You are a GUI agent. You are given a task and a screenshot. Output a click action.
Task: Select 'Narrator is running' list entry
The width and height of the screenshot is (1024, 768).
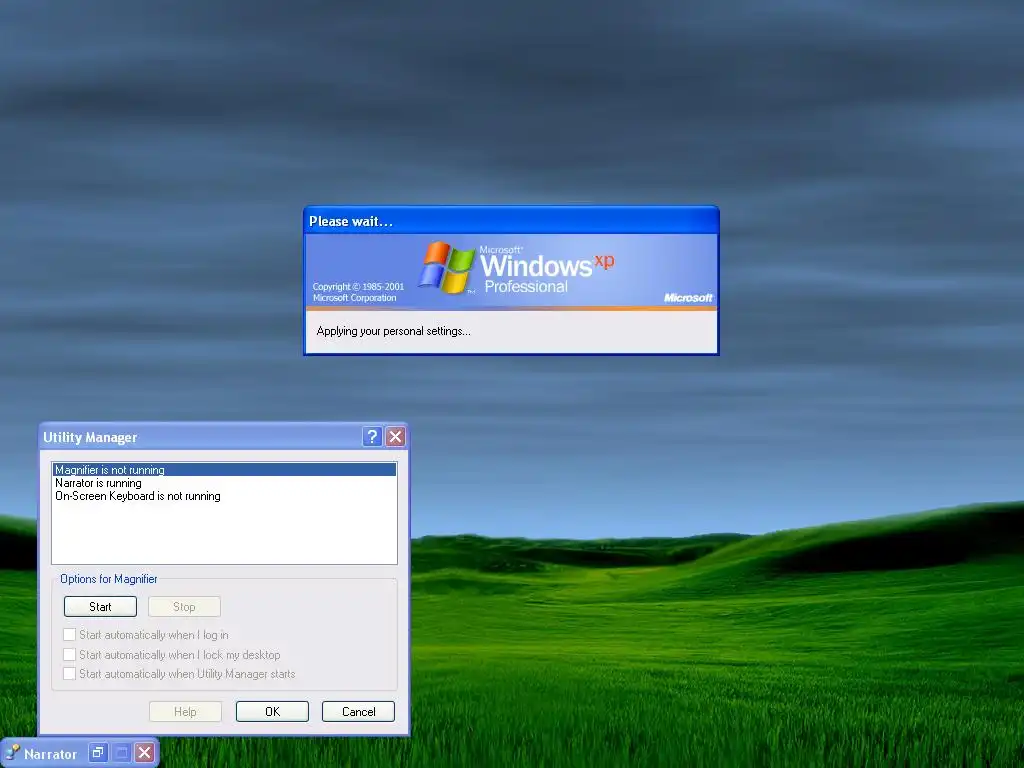pos(224,483)
